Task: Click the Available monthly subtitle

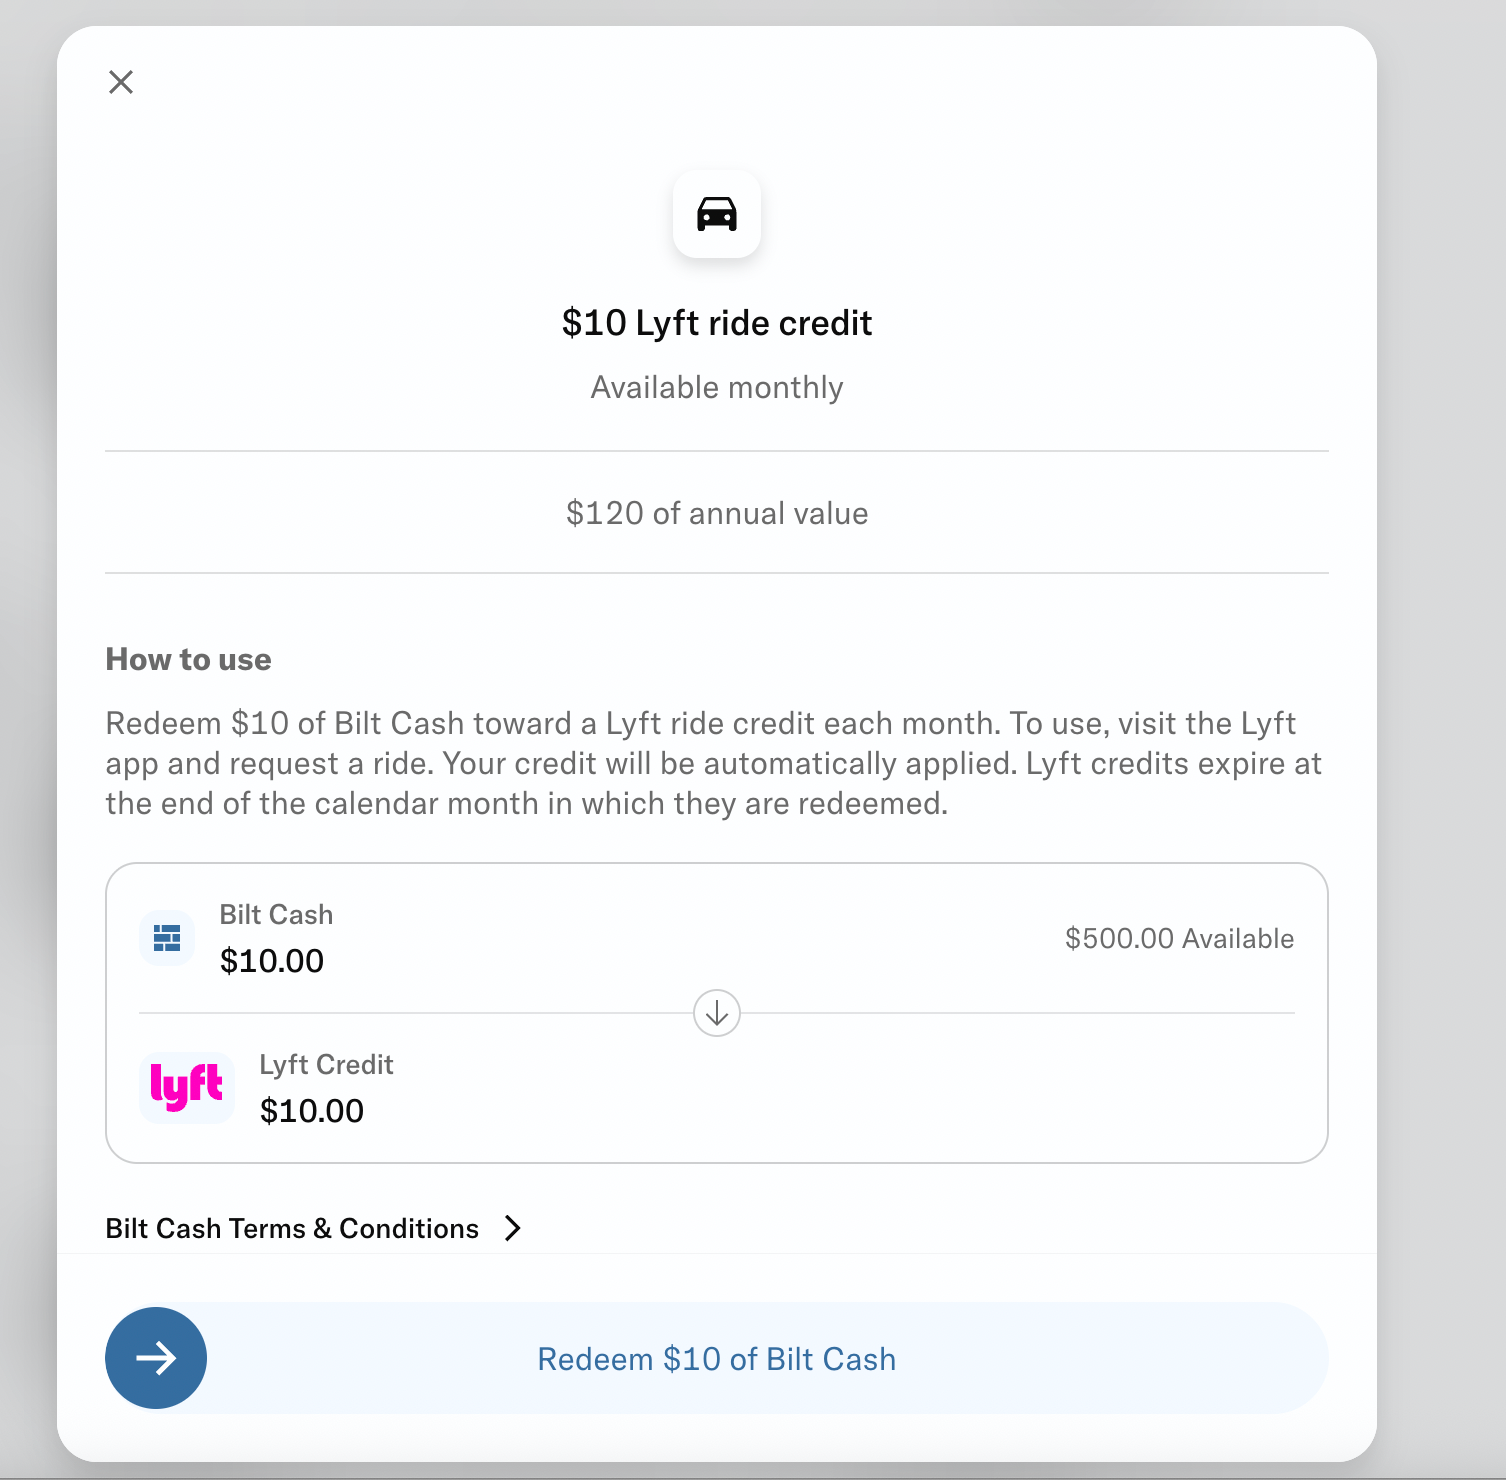Action: click(x=716, y=387)
